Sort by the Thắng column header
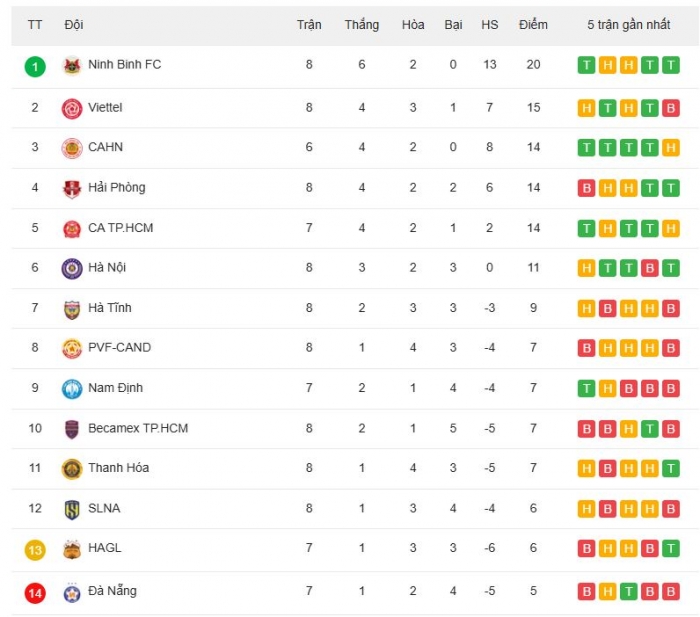Viewport: 700px width, 617px height. tap(361, 24)
